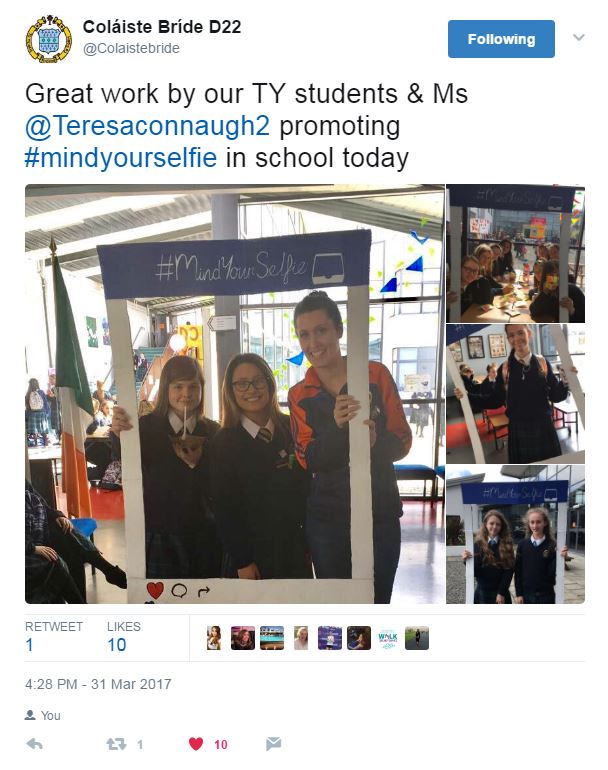The image size is (608, 770).
Task: Click the retweet icon under the tweet
Action: click(x=116, y=744)
